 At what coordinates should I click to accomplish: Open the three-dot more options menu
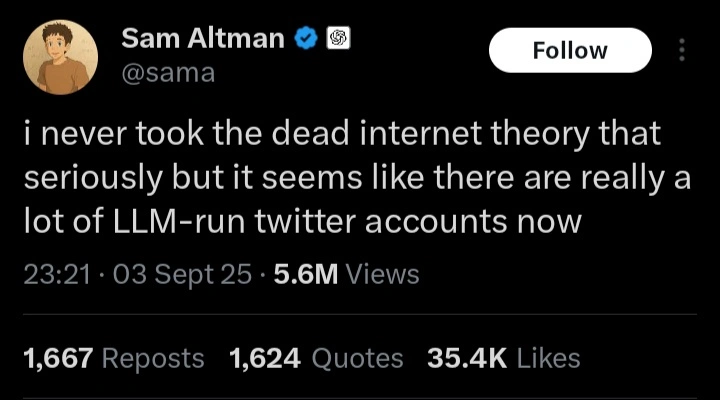[683, 51]
